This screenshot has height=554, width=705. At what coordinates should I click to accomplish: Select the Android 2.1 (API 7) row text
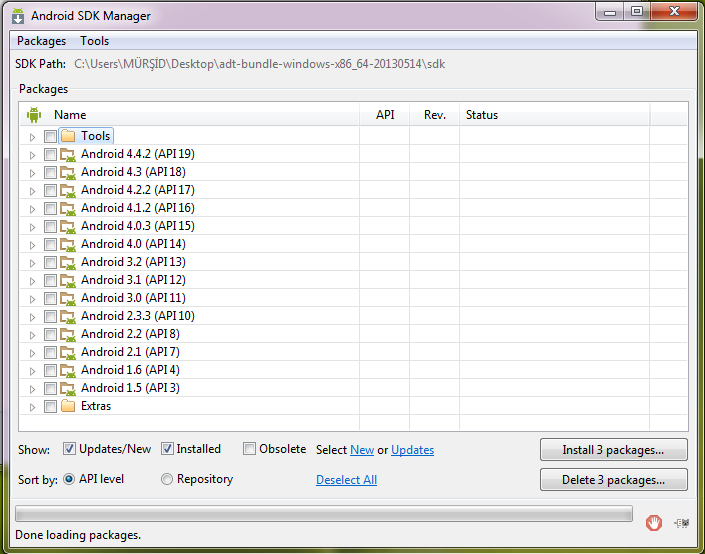pos(130,352)
